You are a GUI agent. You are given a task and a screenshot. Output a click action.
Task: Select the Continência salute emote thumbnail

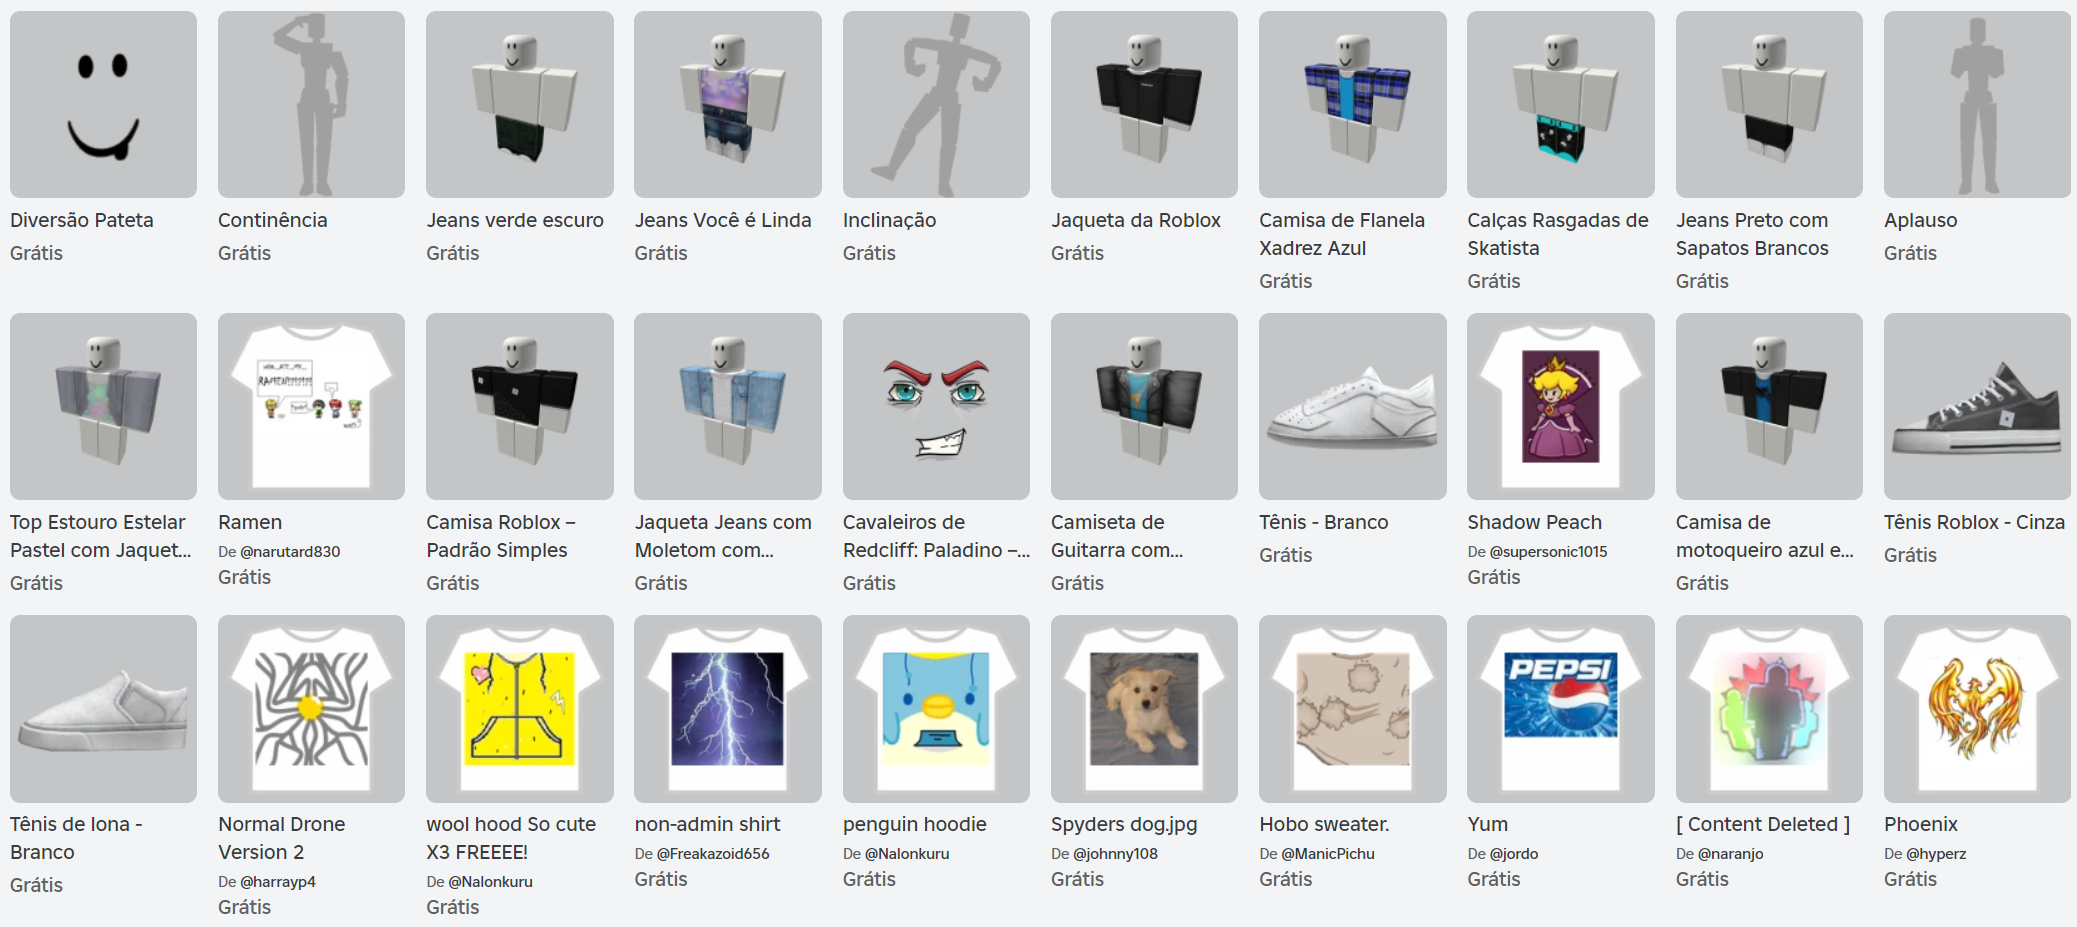[311, 104]
